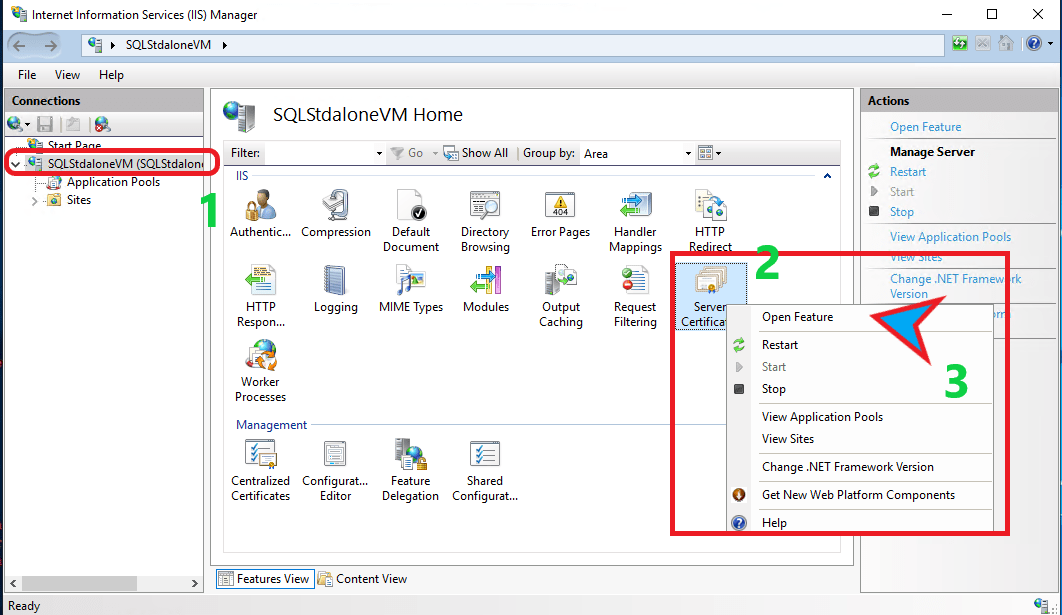Choose Stop from the context menu
1062x615 pixels.
point(773,389)
